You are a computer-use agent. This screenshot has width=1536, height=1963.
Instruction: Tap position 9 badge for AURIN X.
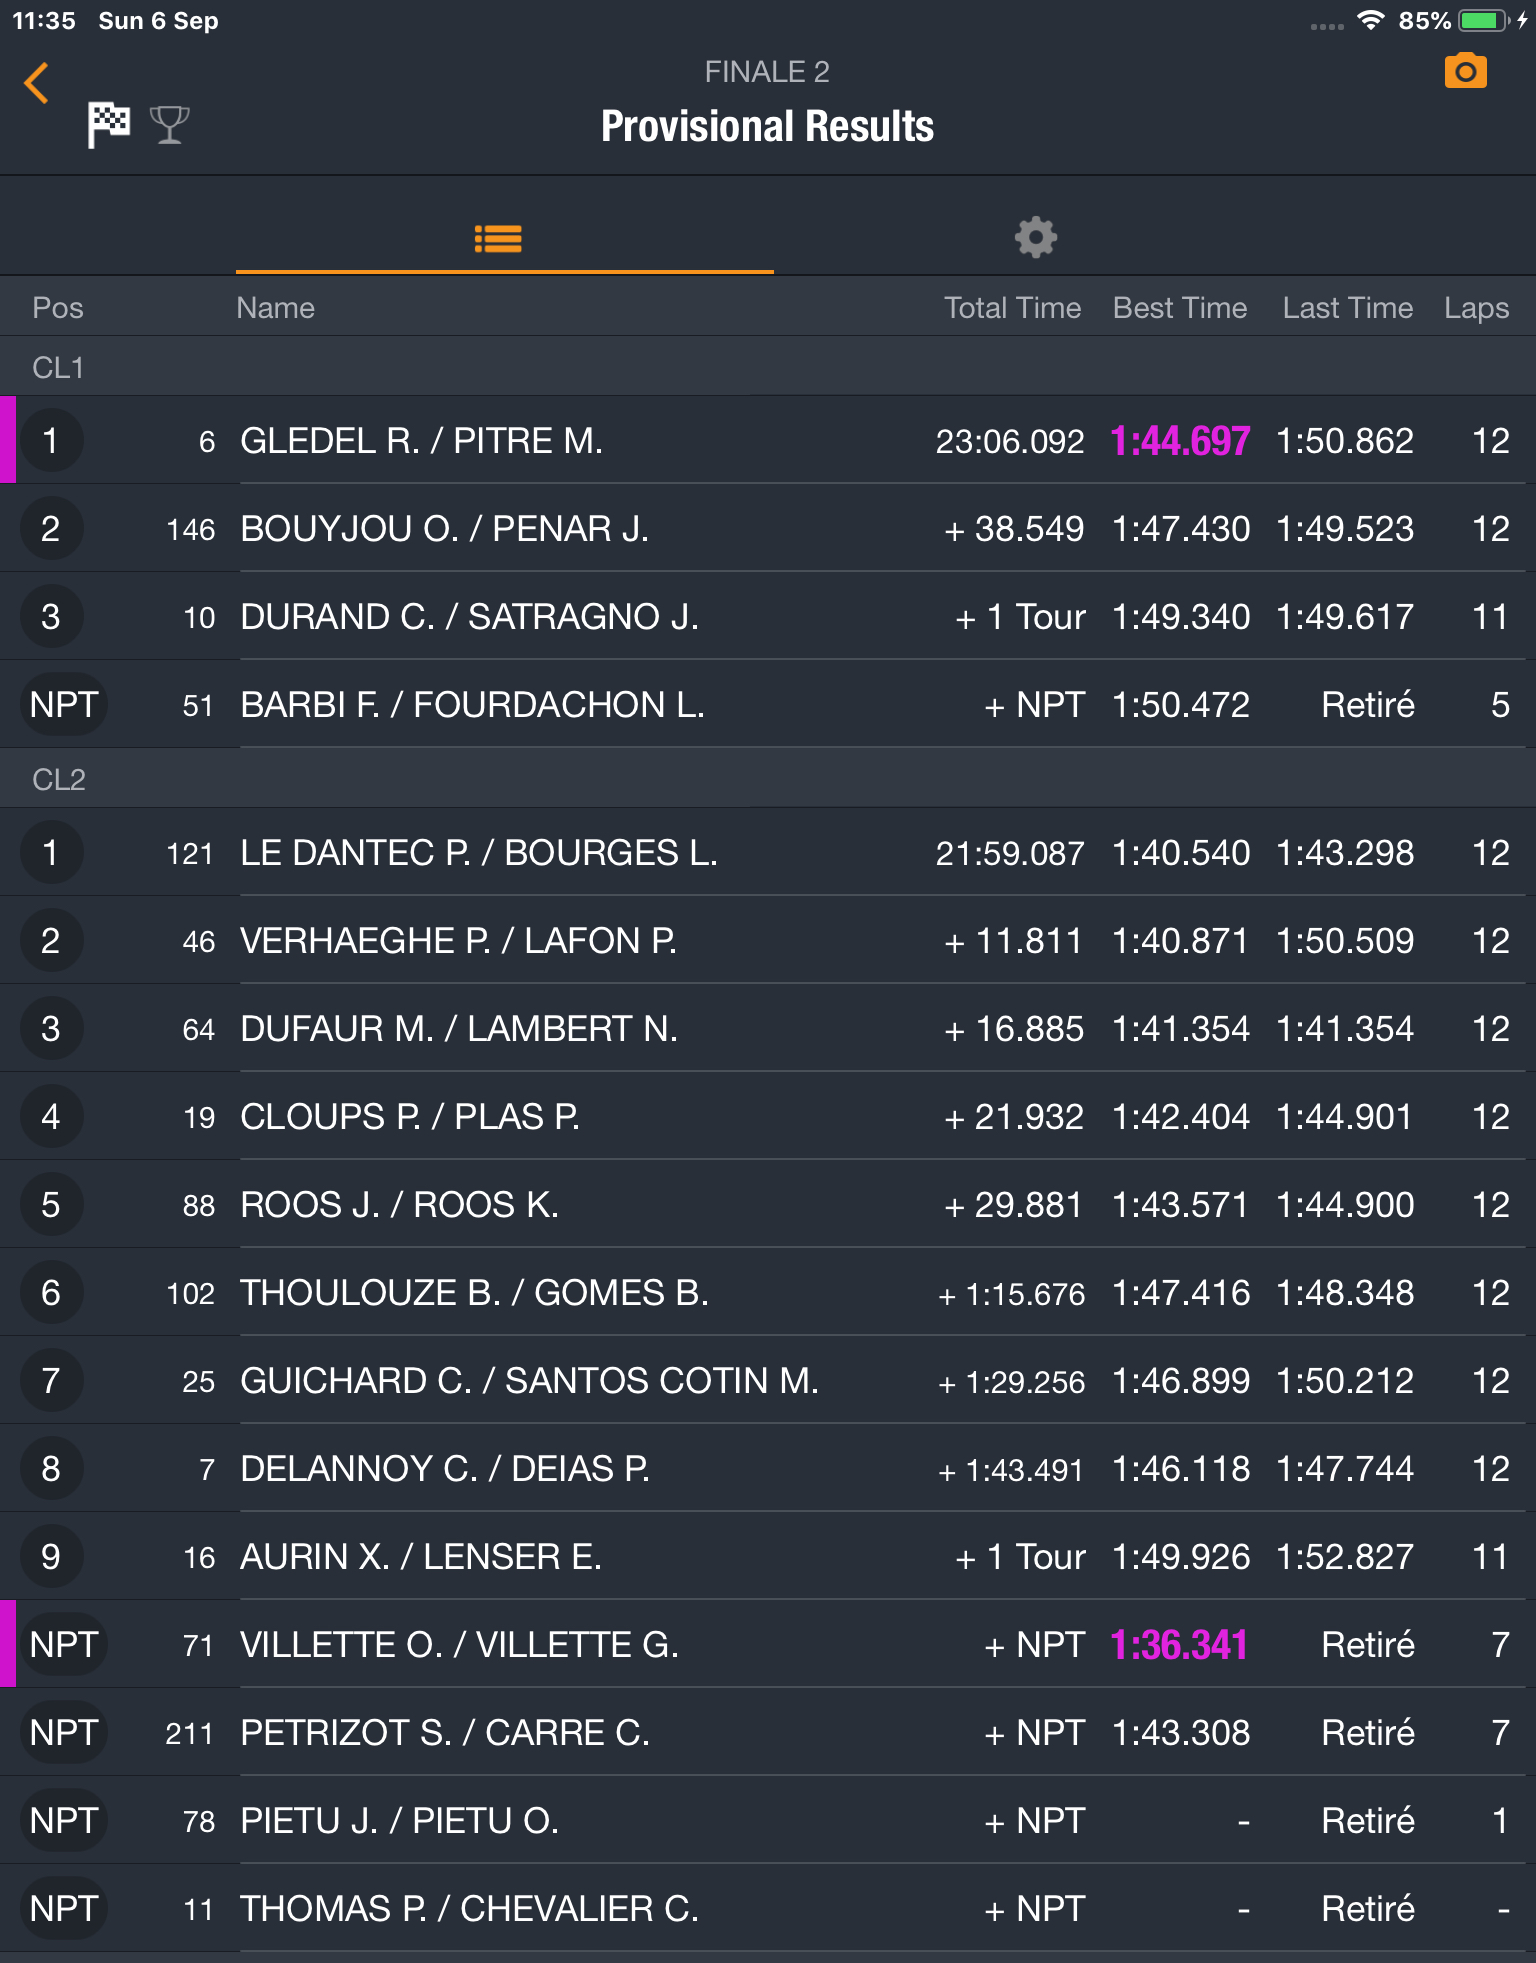pyautogui.click(x=51, y=1557)
